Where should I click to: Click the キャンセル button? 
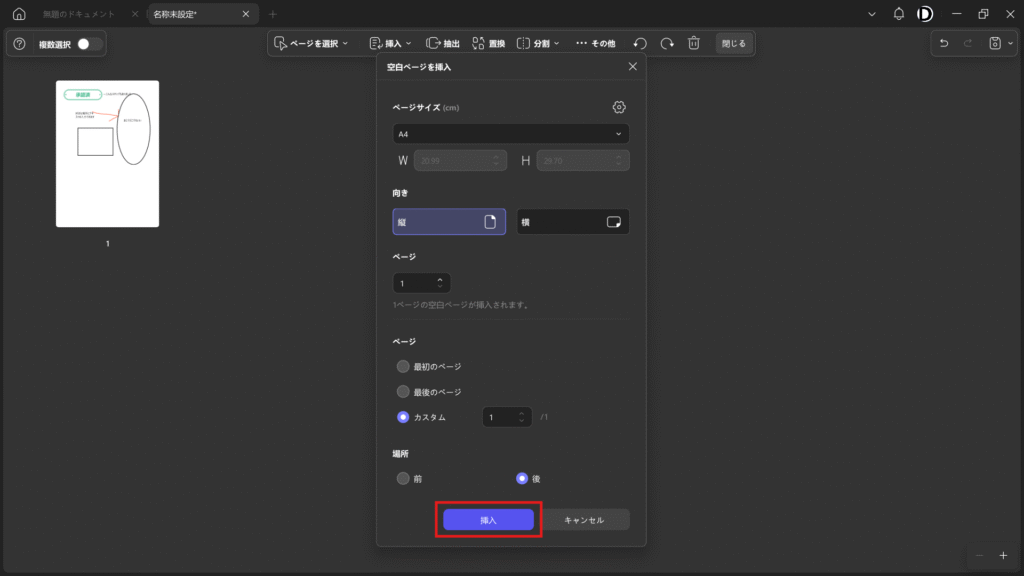pos(584,520)
